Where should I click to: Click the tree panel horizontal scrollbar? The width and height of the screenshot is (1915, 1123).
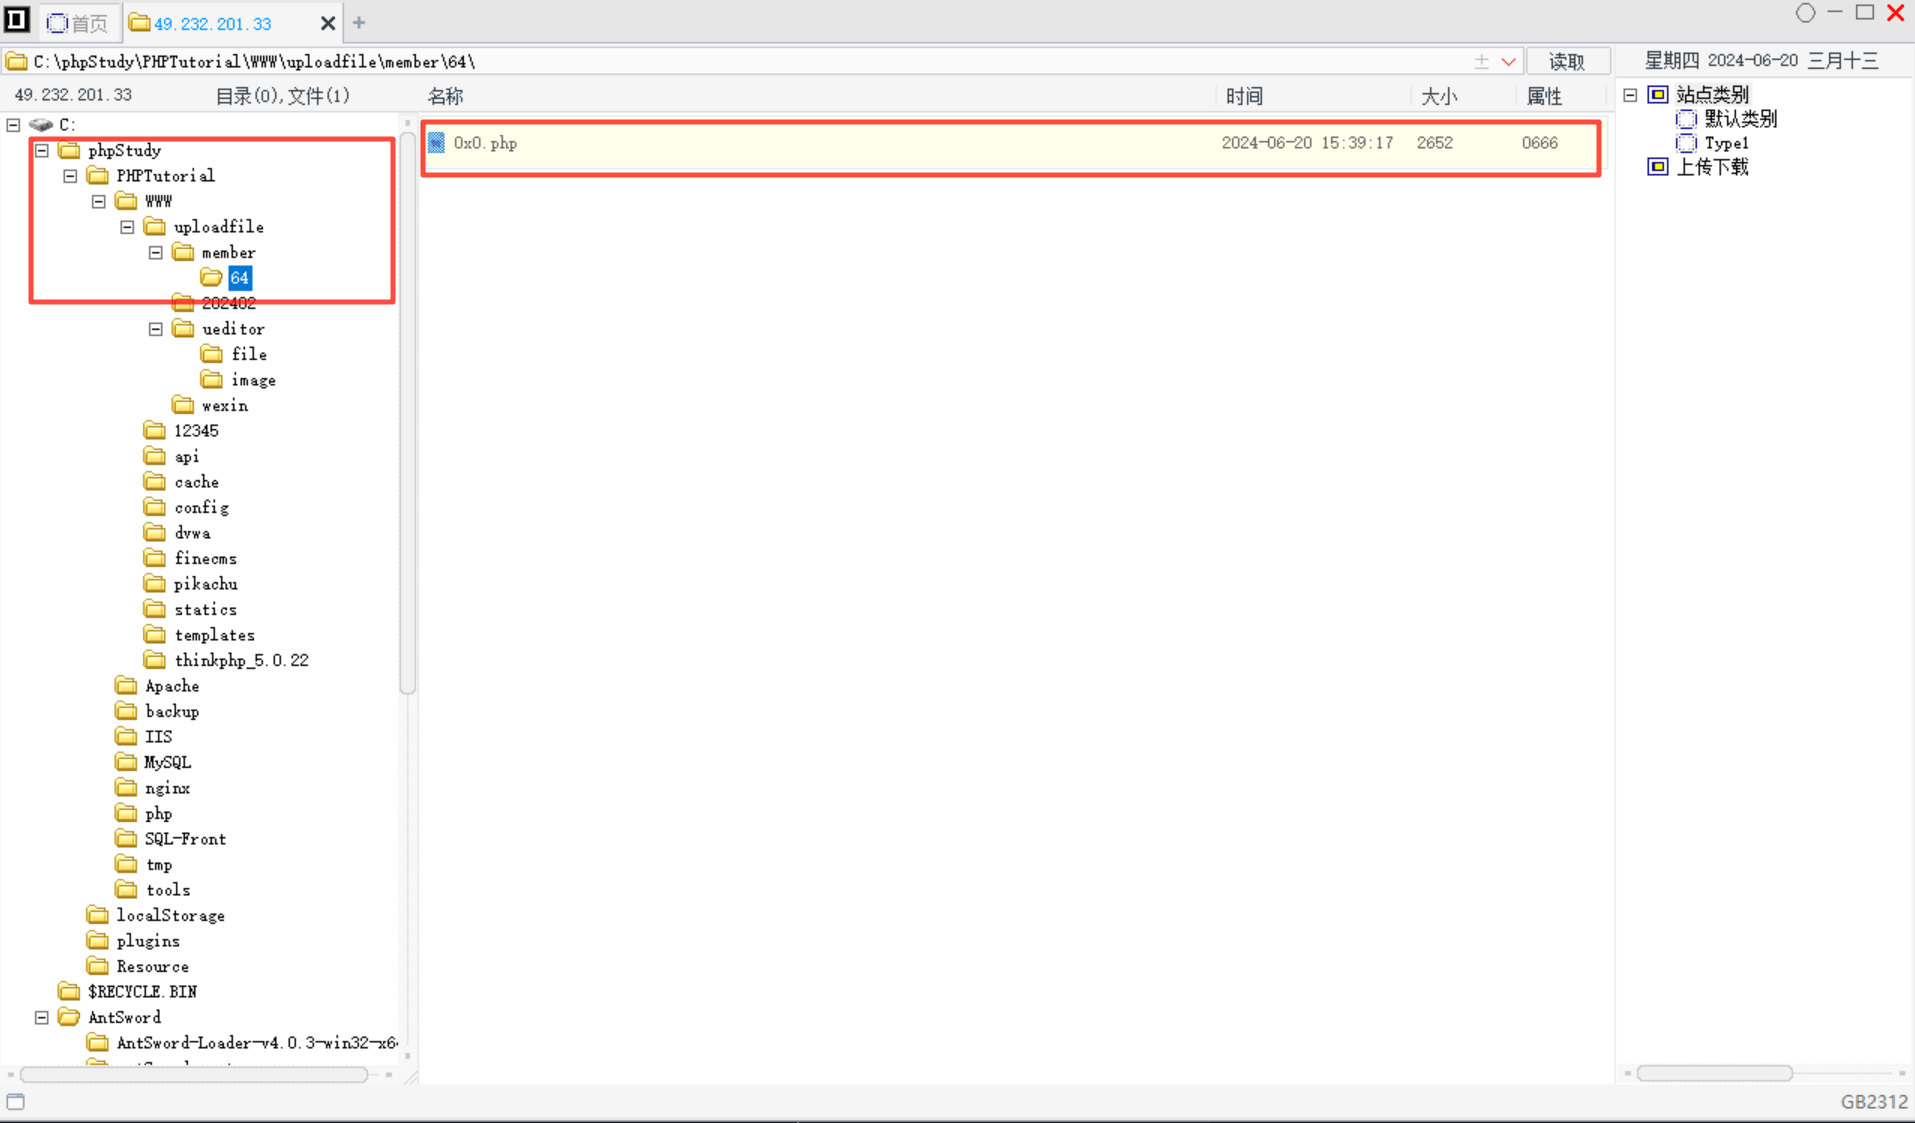pos(194,1075)
